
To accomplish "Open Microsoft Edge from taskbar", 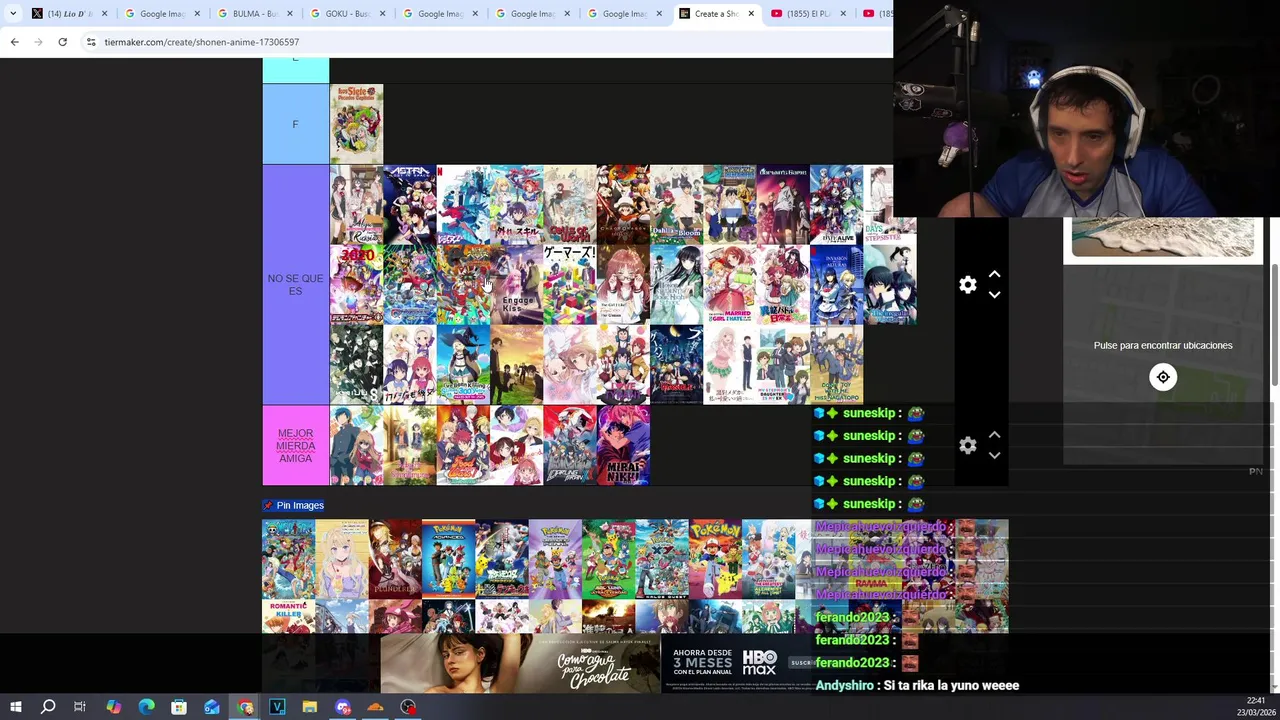I will click(x=146, y=707).
